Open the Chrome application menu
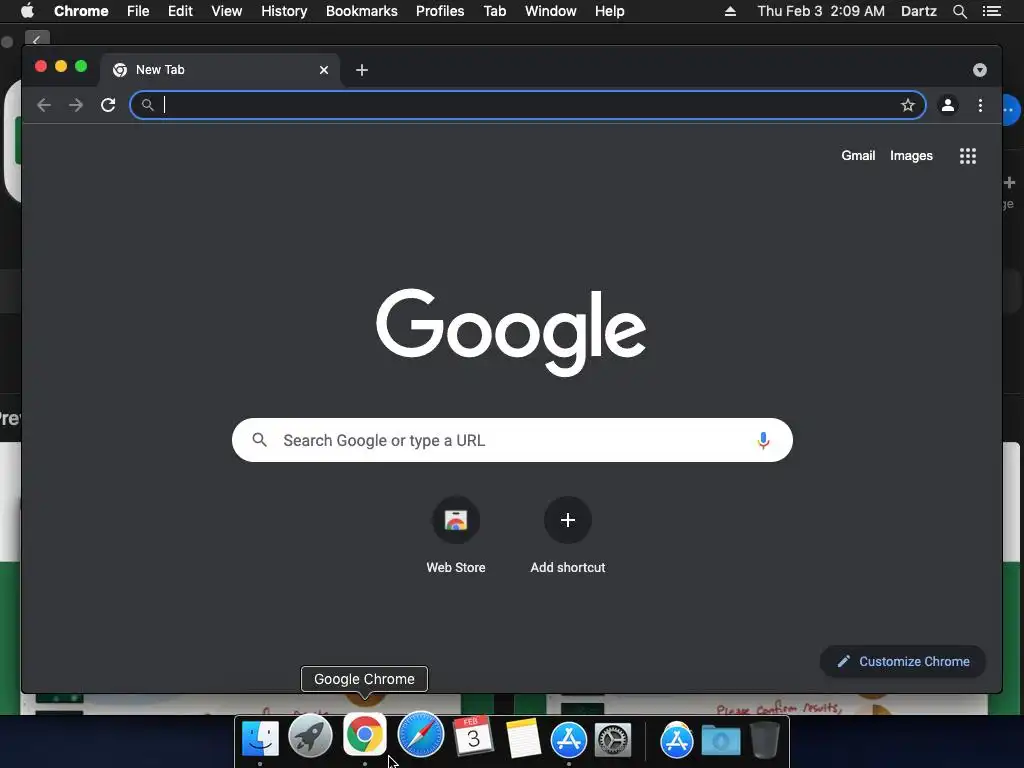Viewport: 1024px width, 768px height. [x=81, y=11]
